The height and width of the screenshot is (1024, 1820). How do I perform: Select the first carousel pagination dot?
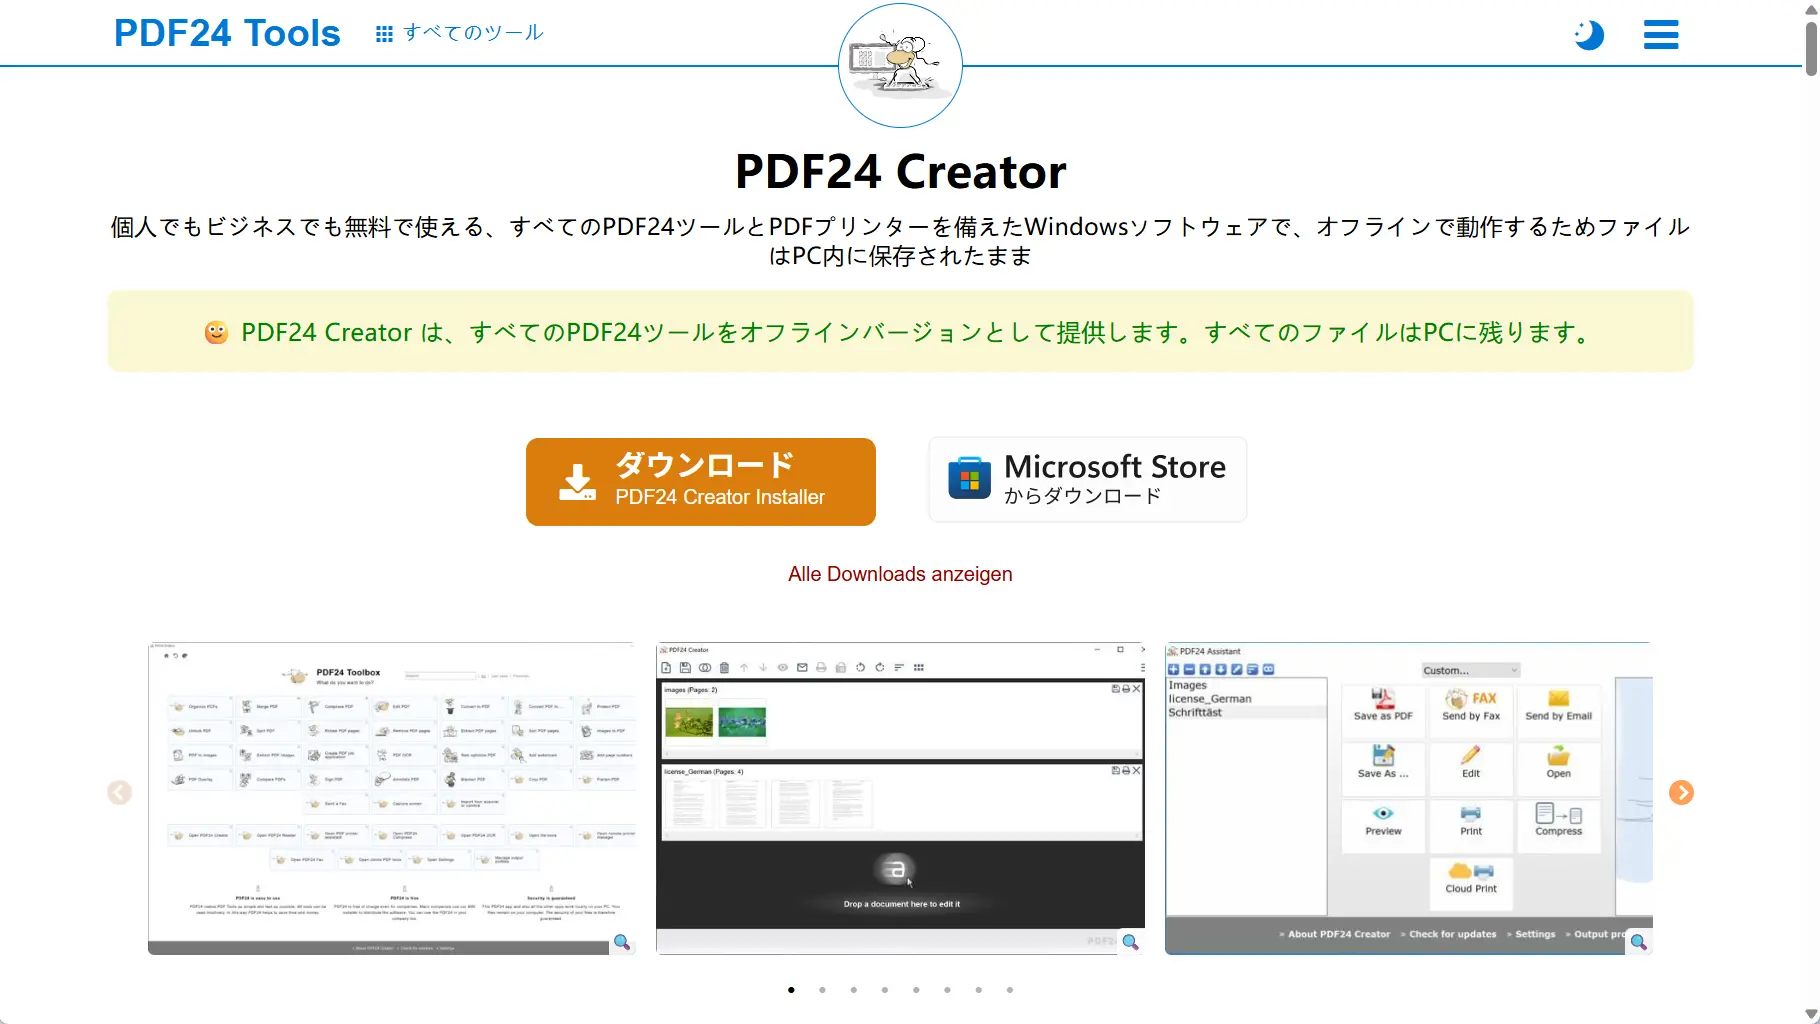click(x=791, y=990)
